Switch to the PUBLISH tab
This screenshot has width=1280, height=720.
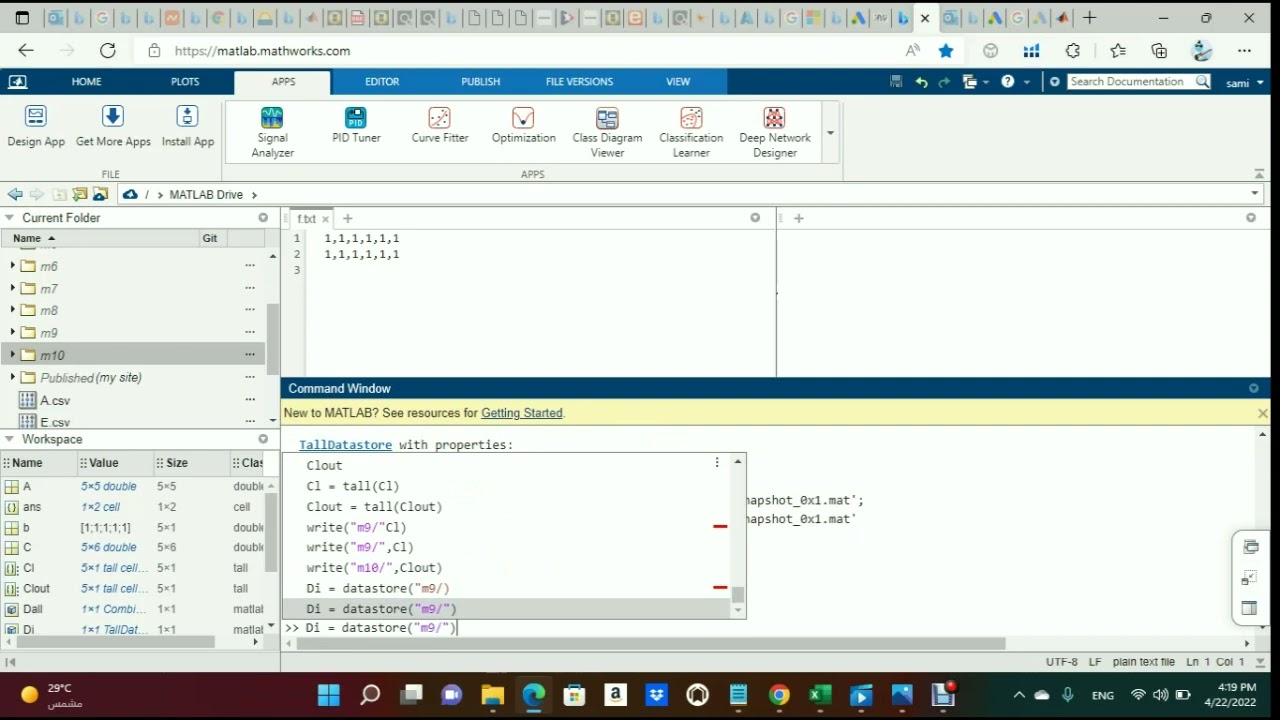[x=481, y=82]
